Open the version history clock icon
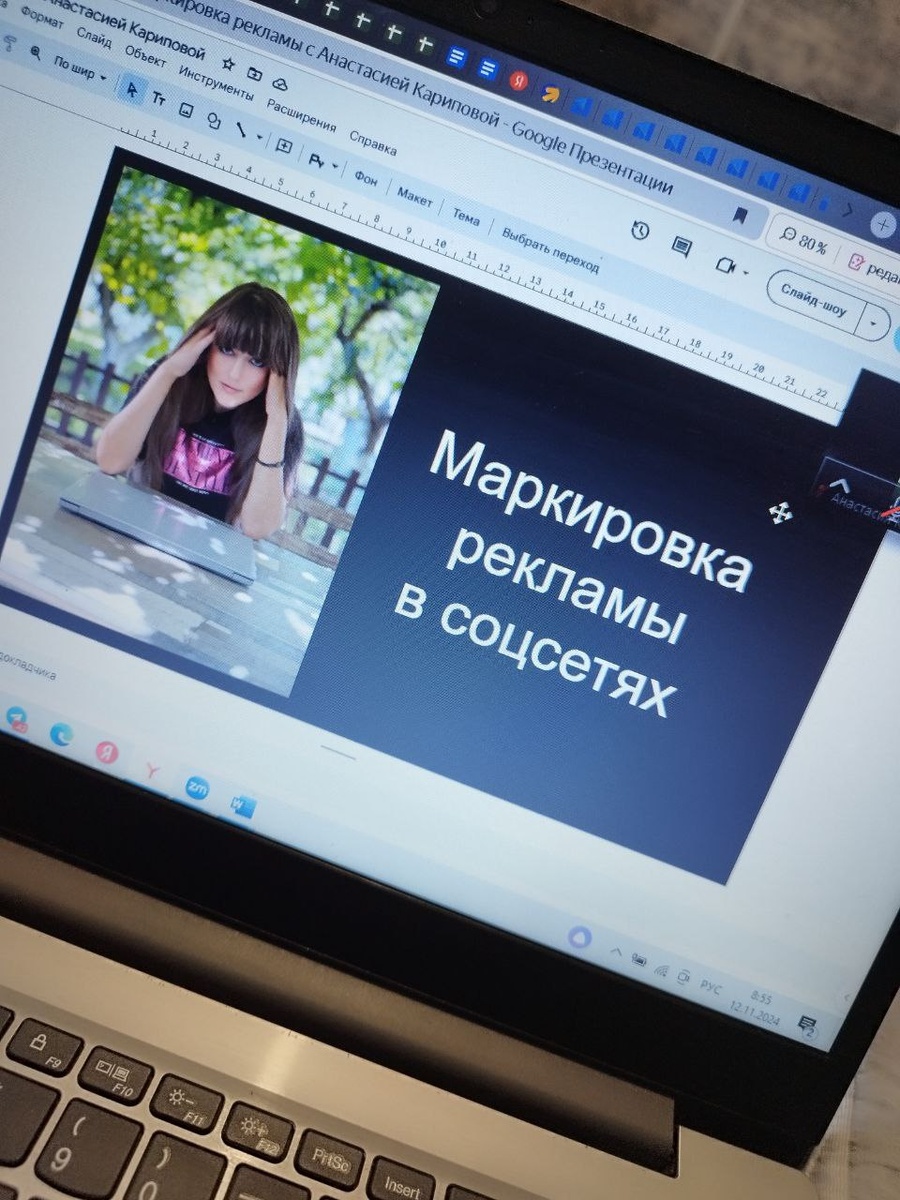 pyautogui.click(x=640, y=231)
